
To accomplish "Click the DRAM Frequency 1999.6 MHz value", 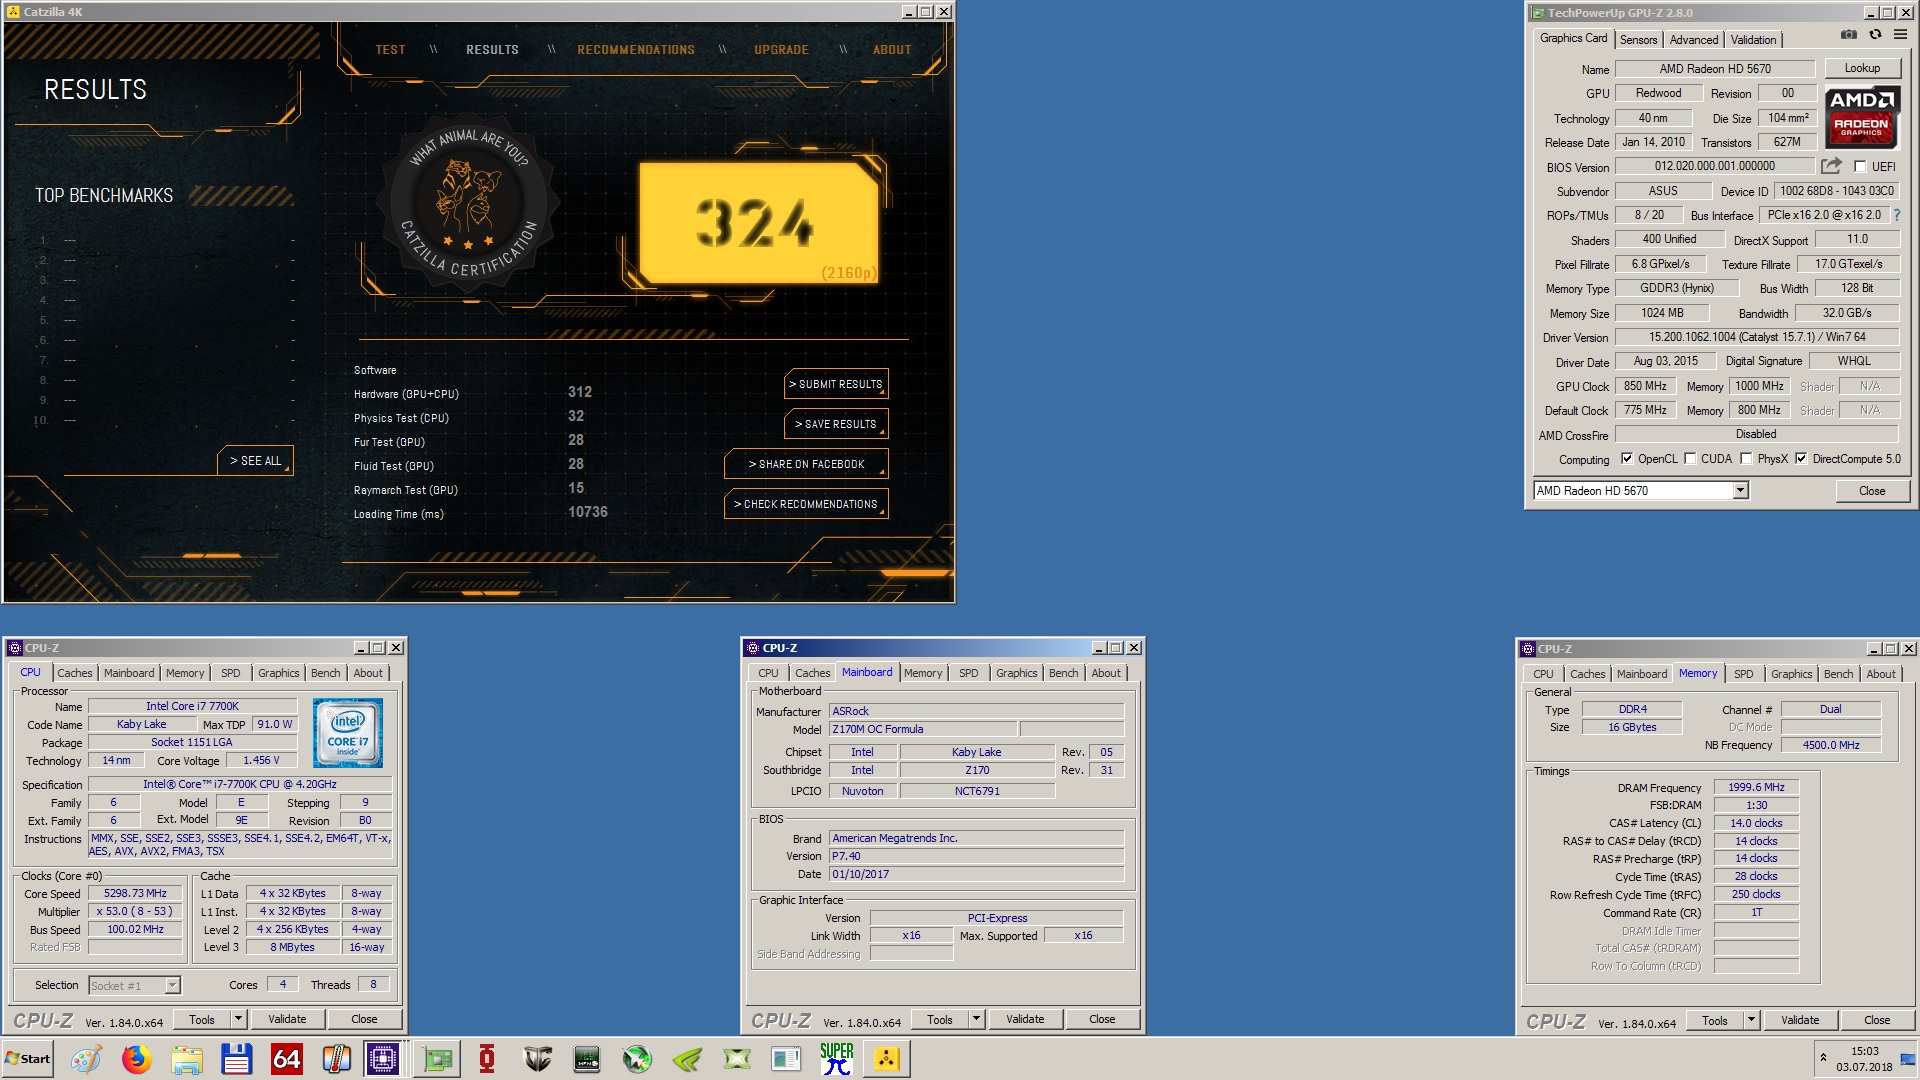I will 1757,787.
